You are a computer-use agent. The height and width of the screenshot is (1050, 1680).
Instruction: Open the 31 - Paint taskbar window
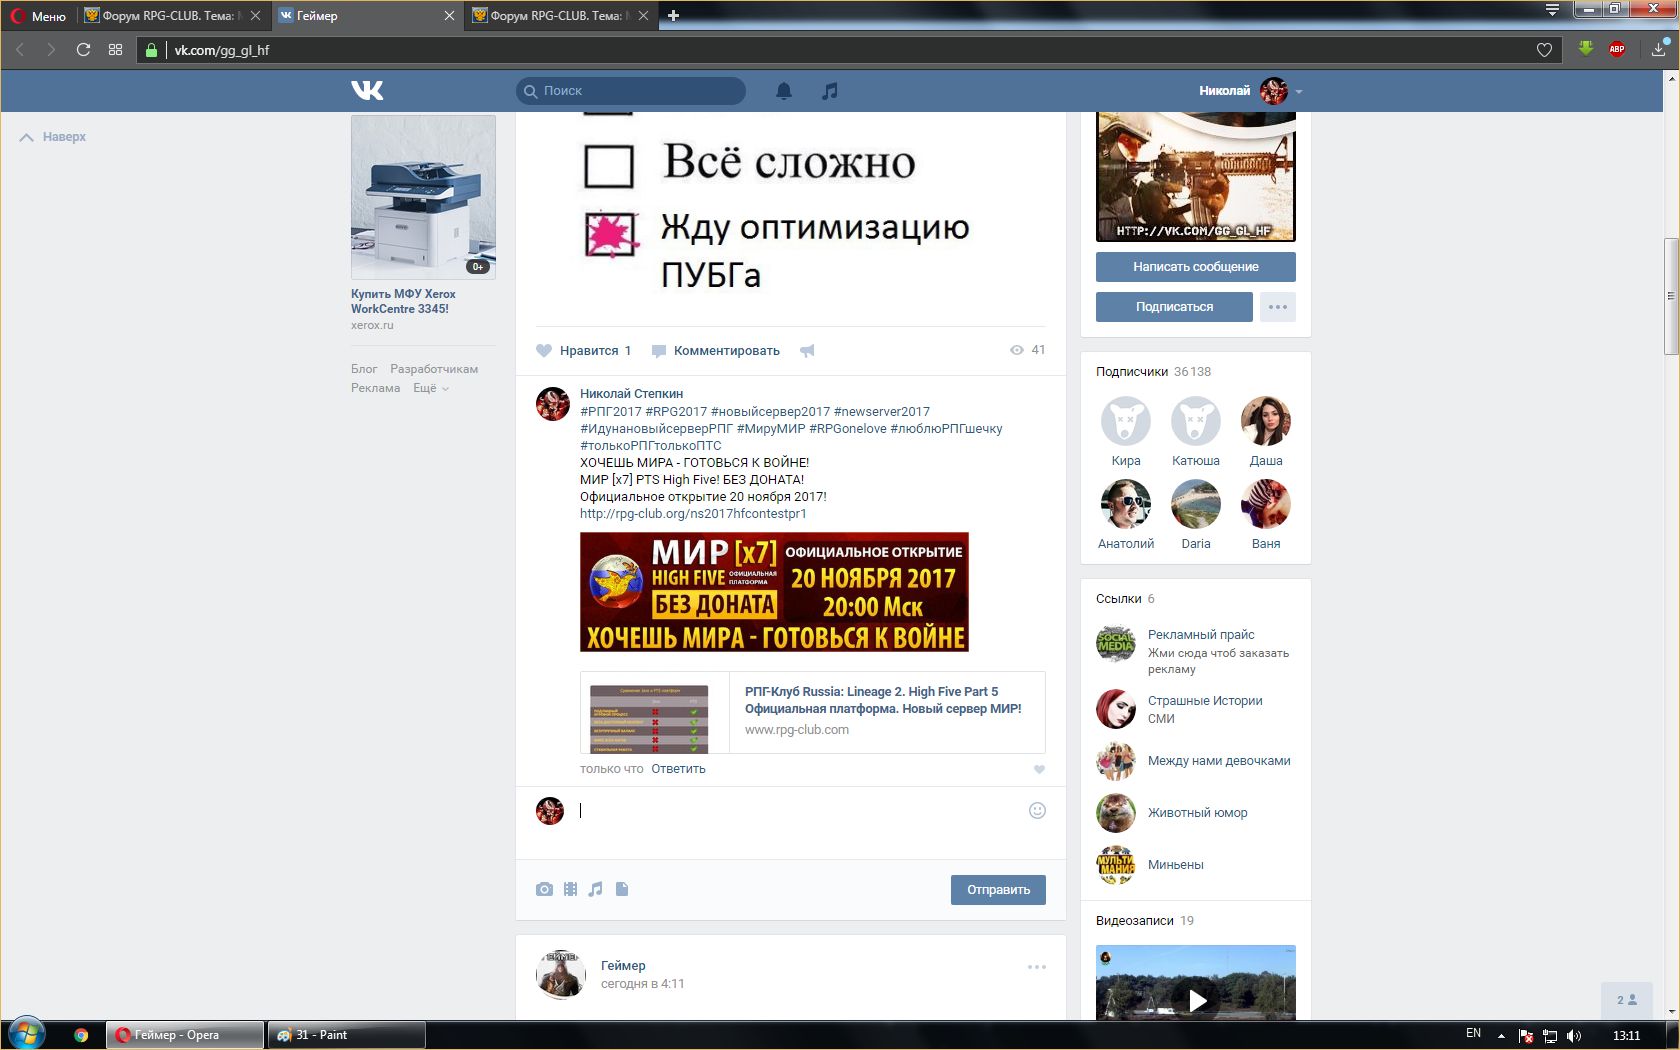[x=346, y=1035]
